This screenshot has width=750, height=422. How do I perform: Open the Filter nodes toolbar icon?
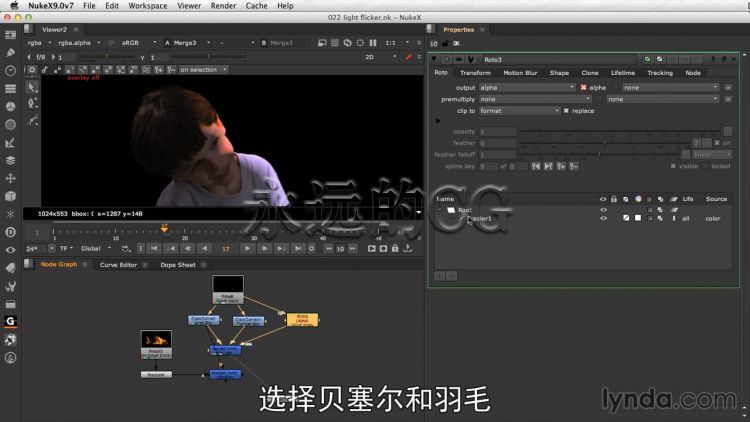tap(10, 124)
